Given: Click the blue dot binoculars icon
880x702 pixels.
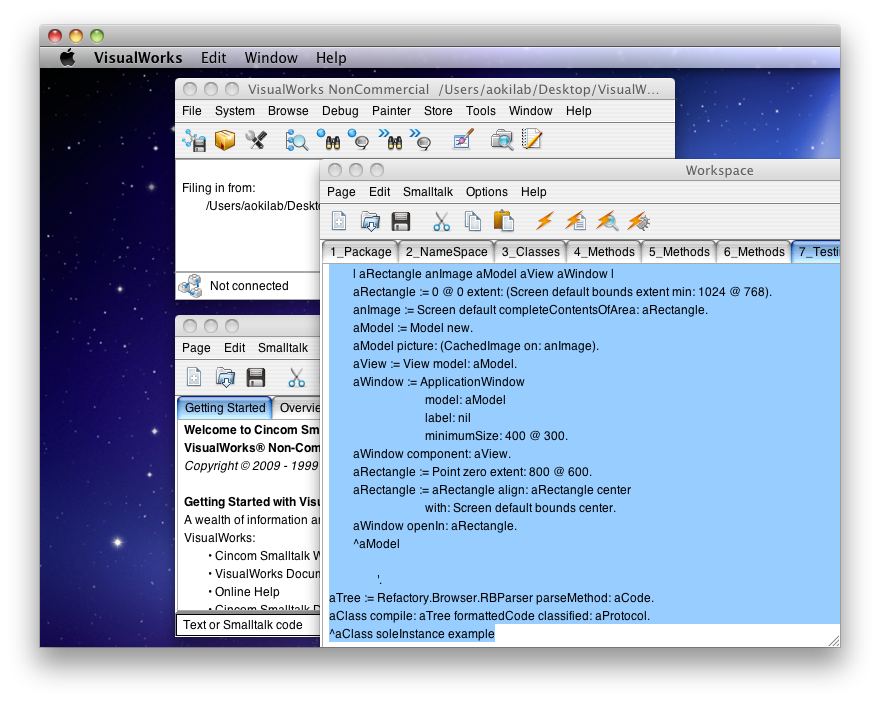Looking at the screenshot, I should click(x=328, y=140).
